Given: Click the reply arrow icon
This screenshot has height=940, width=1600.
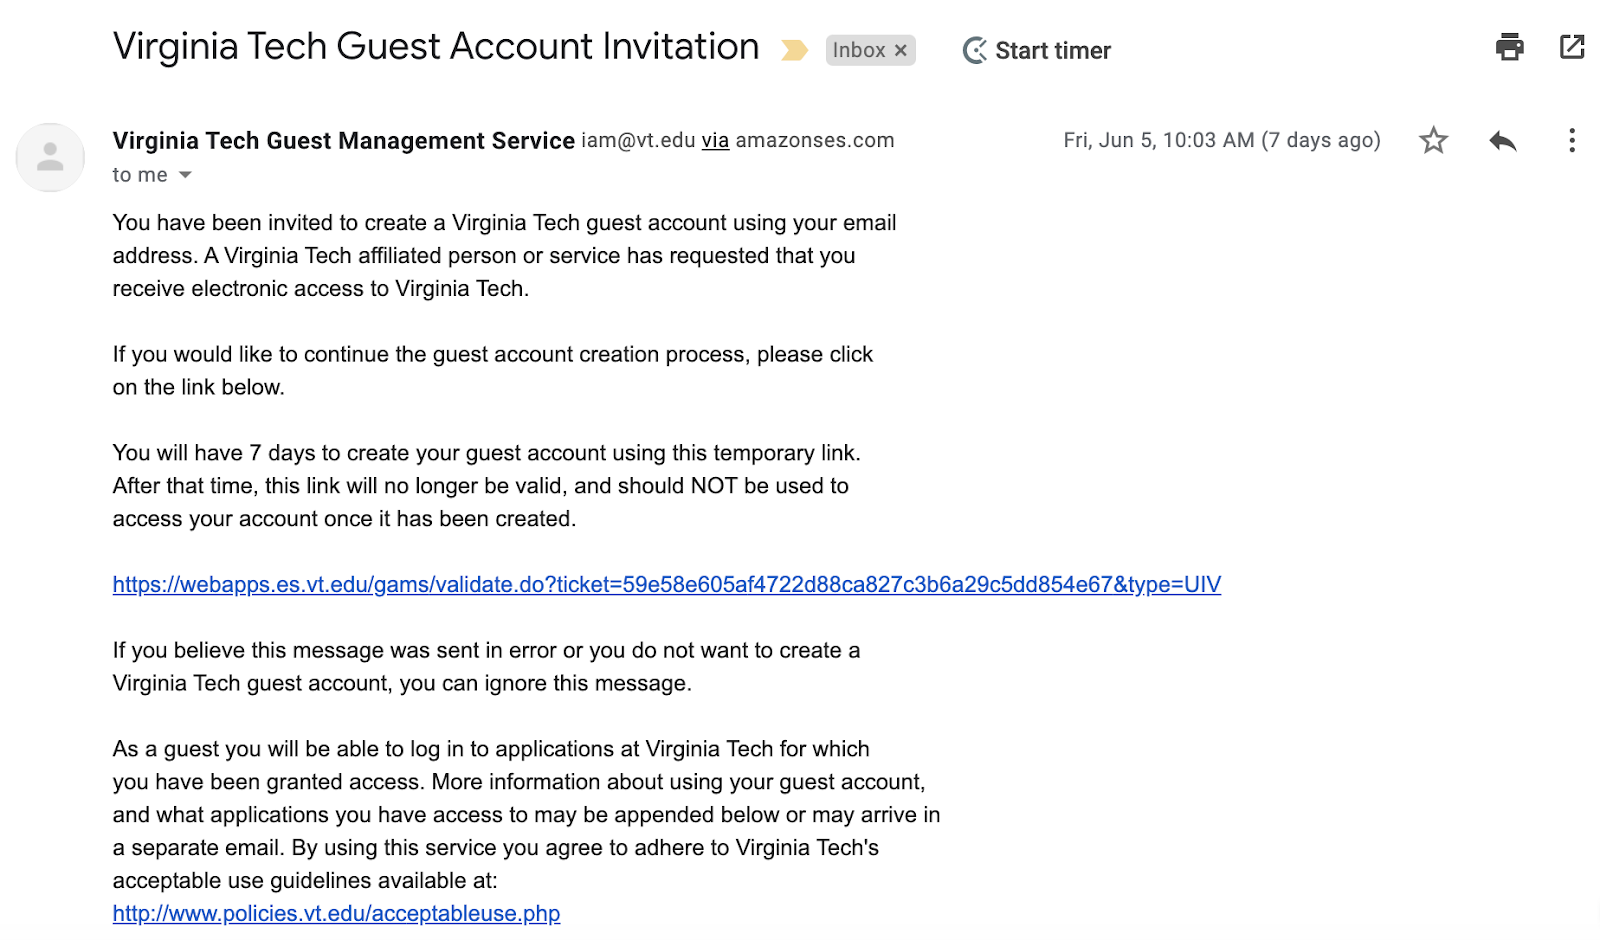Looking at the screenshot, I should pos(1502,141).
